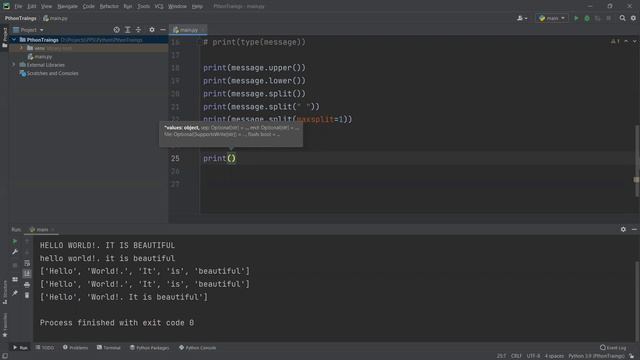This screenshot has height=360, width=640.
Task: Open Run panel settings gear
Action: pos(623,229)
